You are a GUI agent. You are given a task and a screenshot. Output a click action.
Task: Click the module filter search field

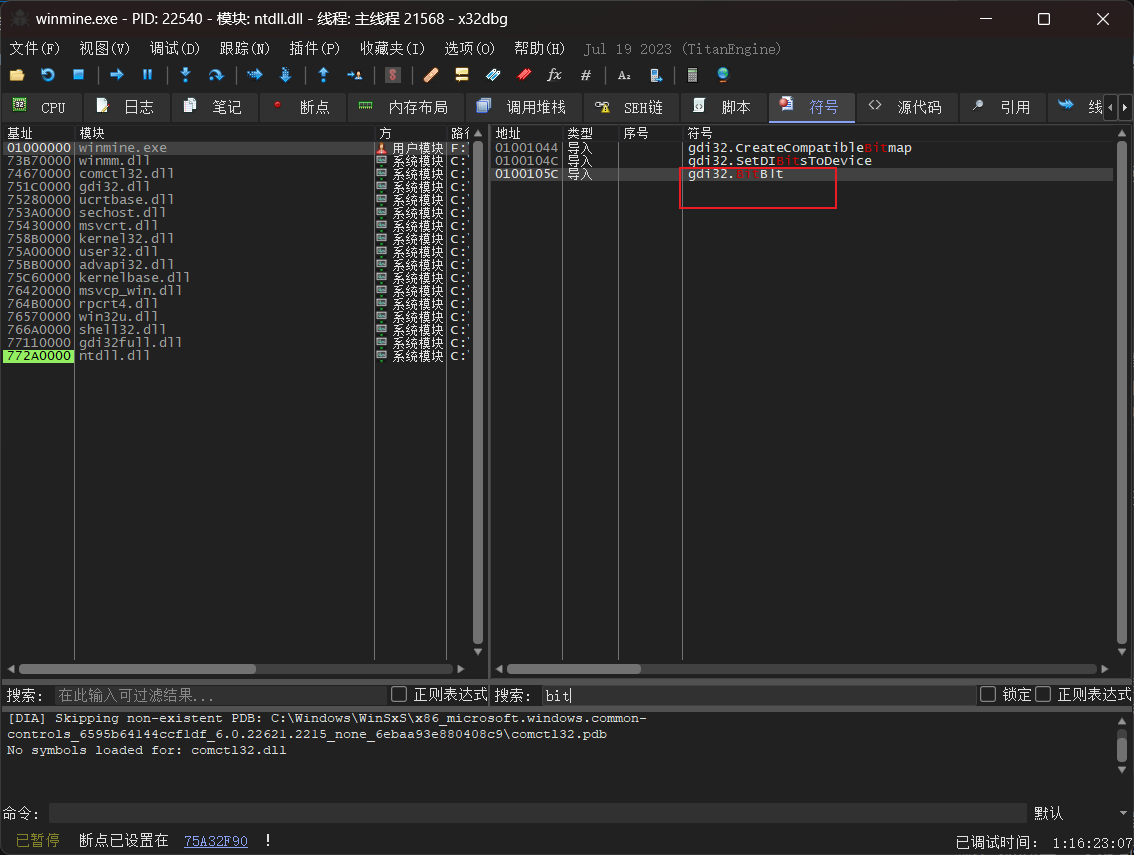pyautogui.click(x=221, y=695)
